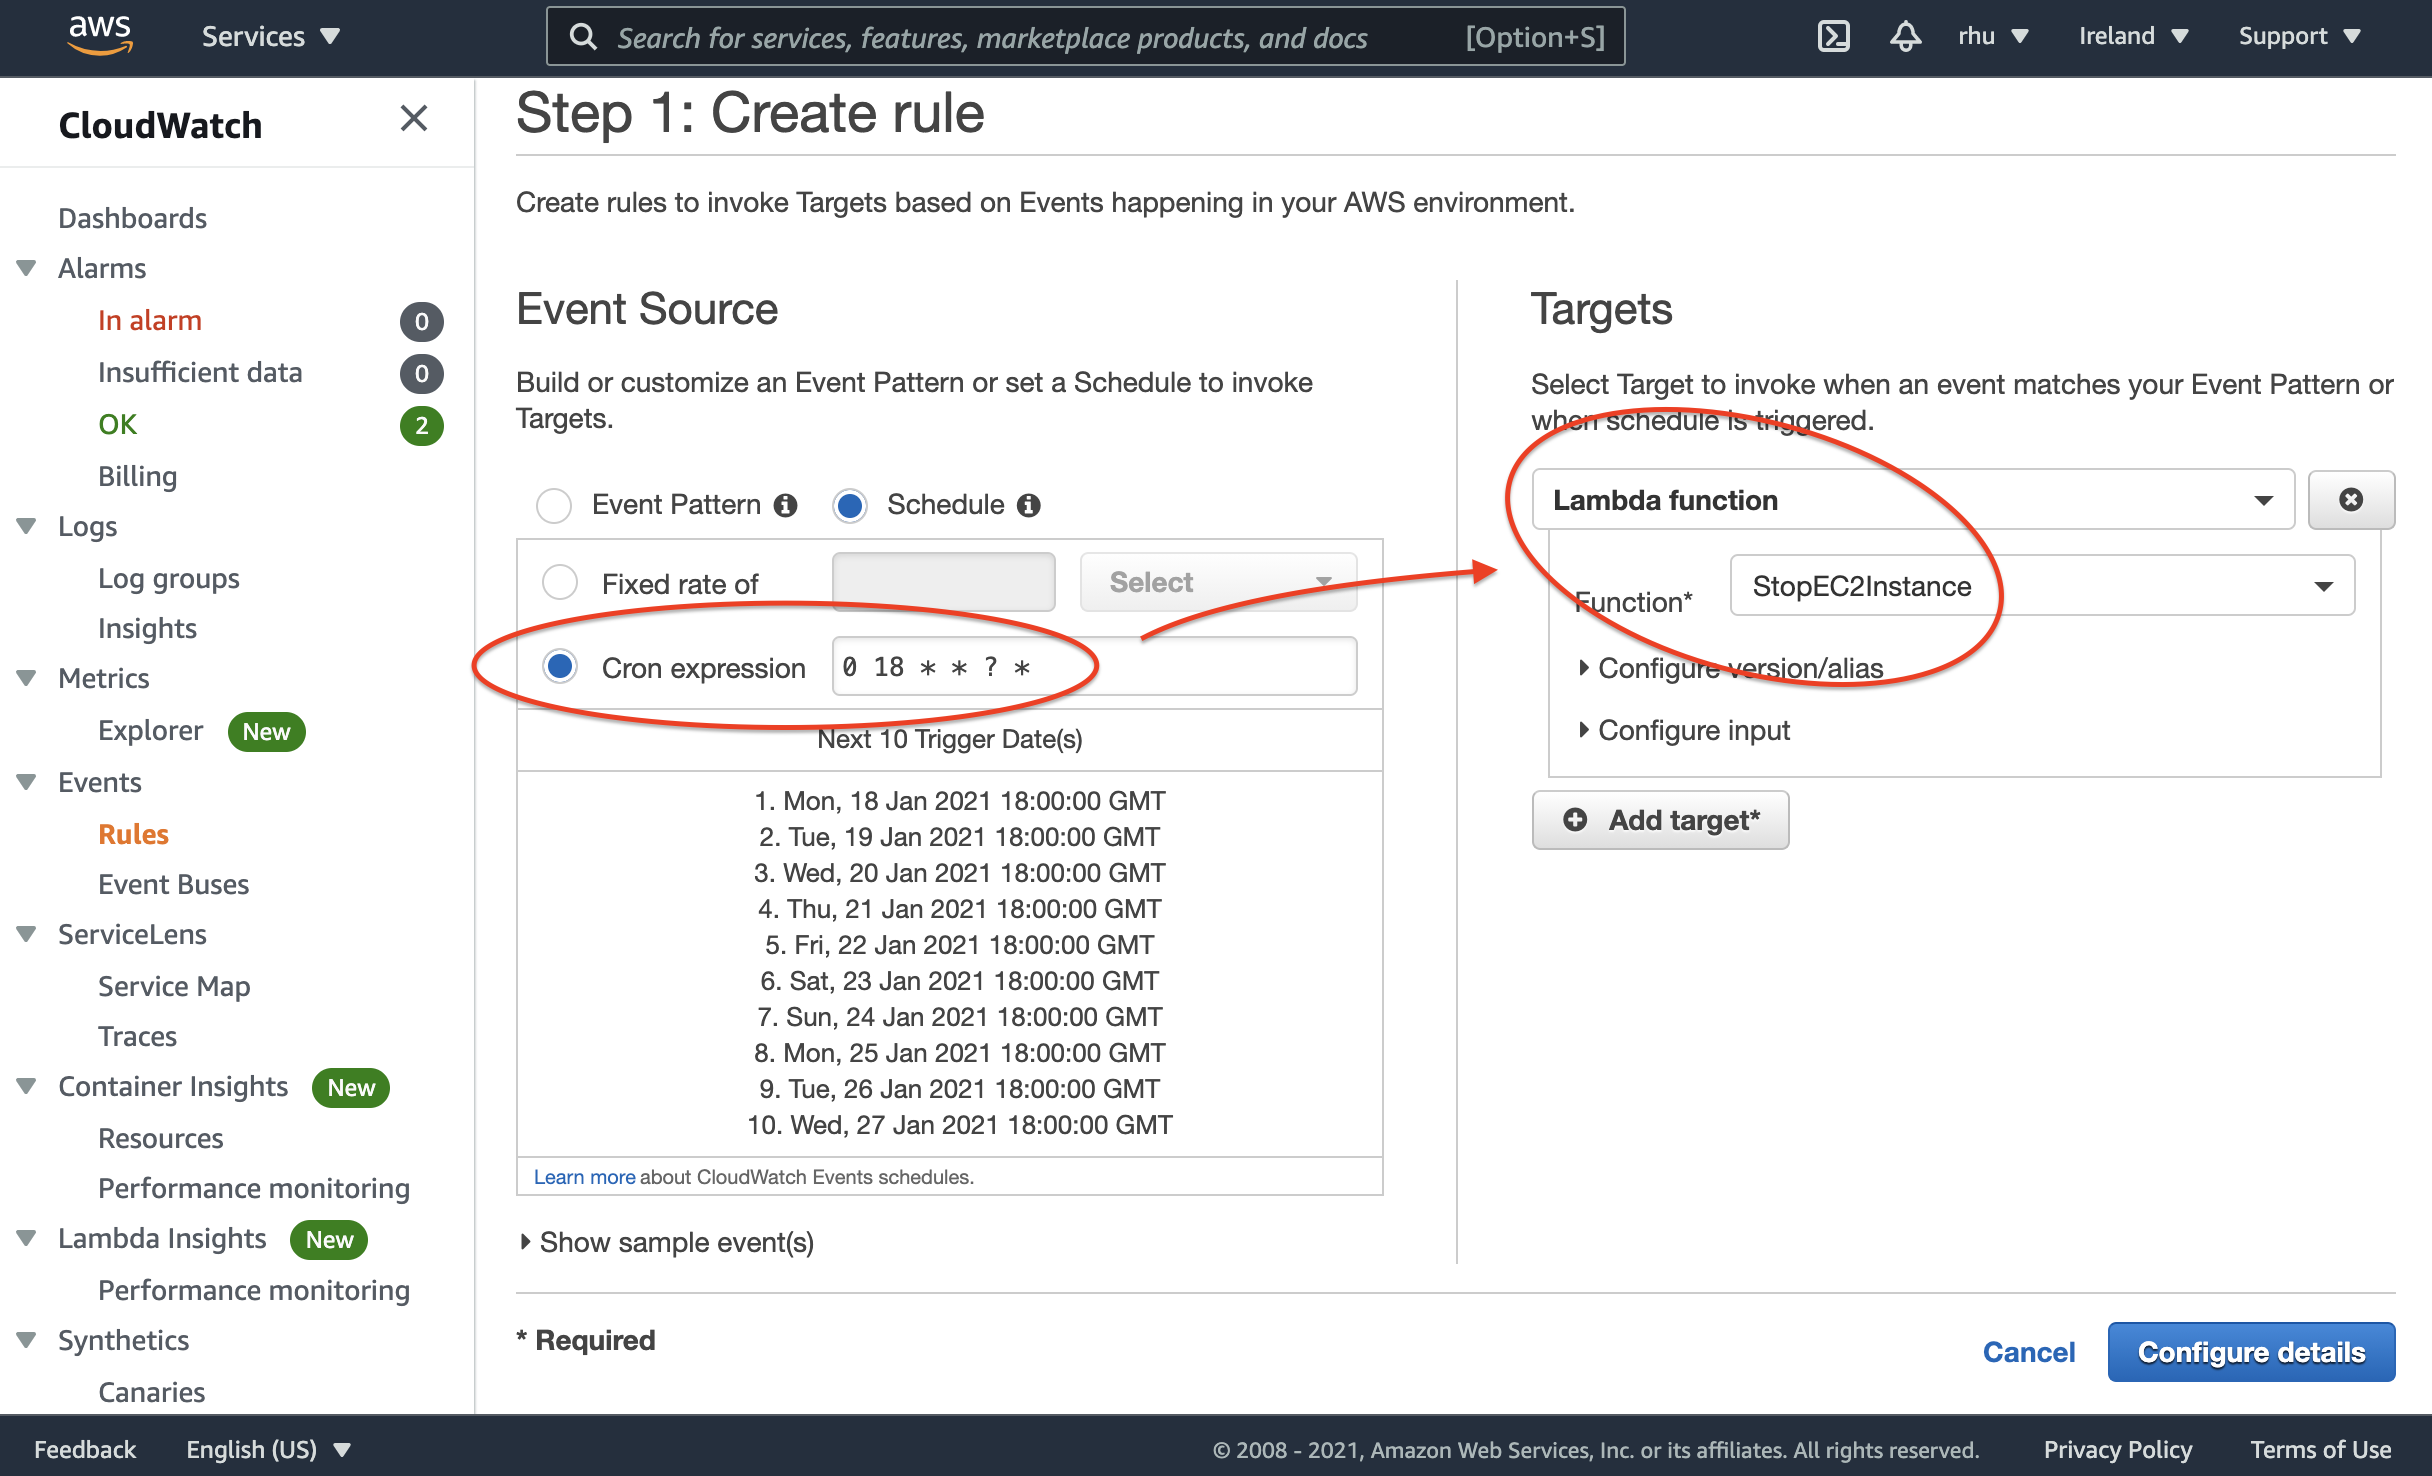Click the Configure details button

tap(2251, 1352)
